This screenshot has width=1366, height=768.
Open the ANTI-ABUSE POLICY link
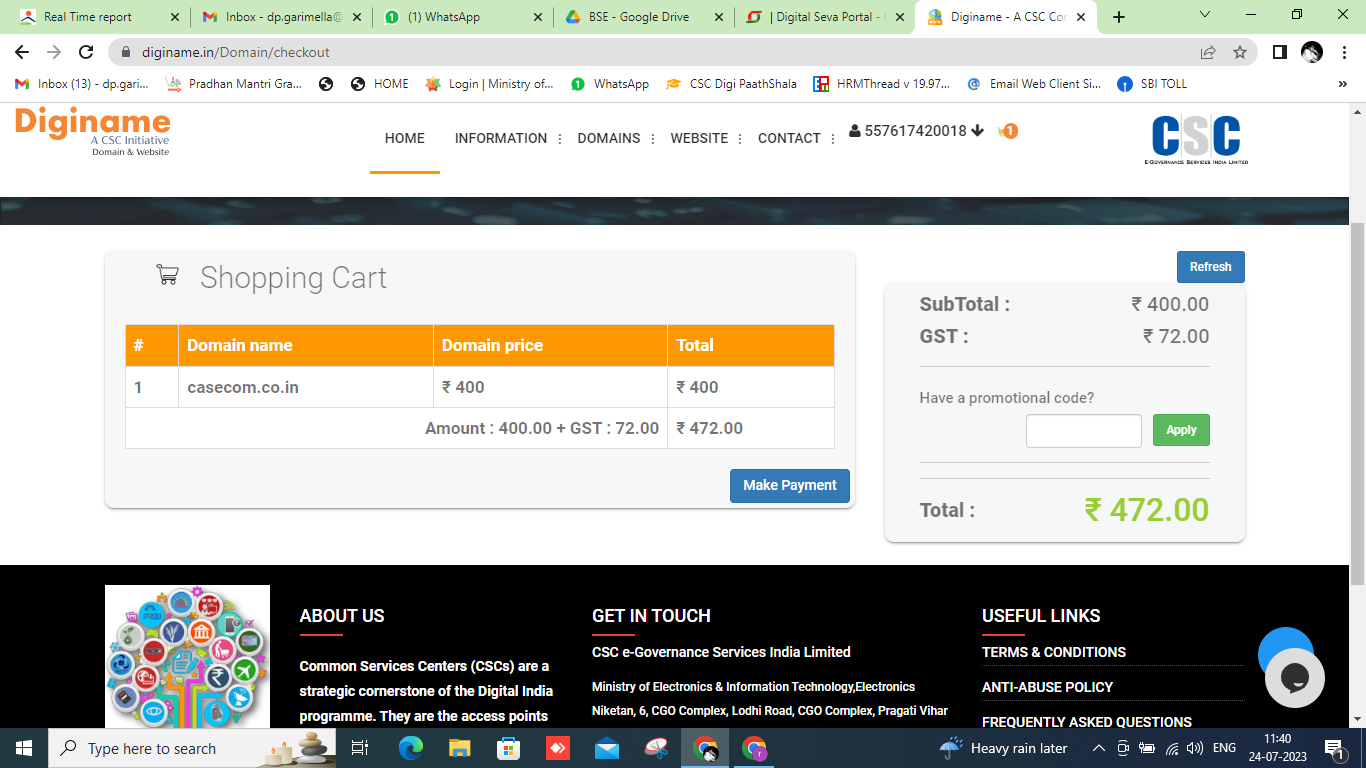pos(1047,687)
